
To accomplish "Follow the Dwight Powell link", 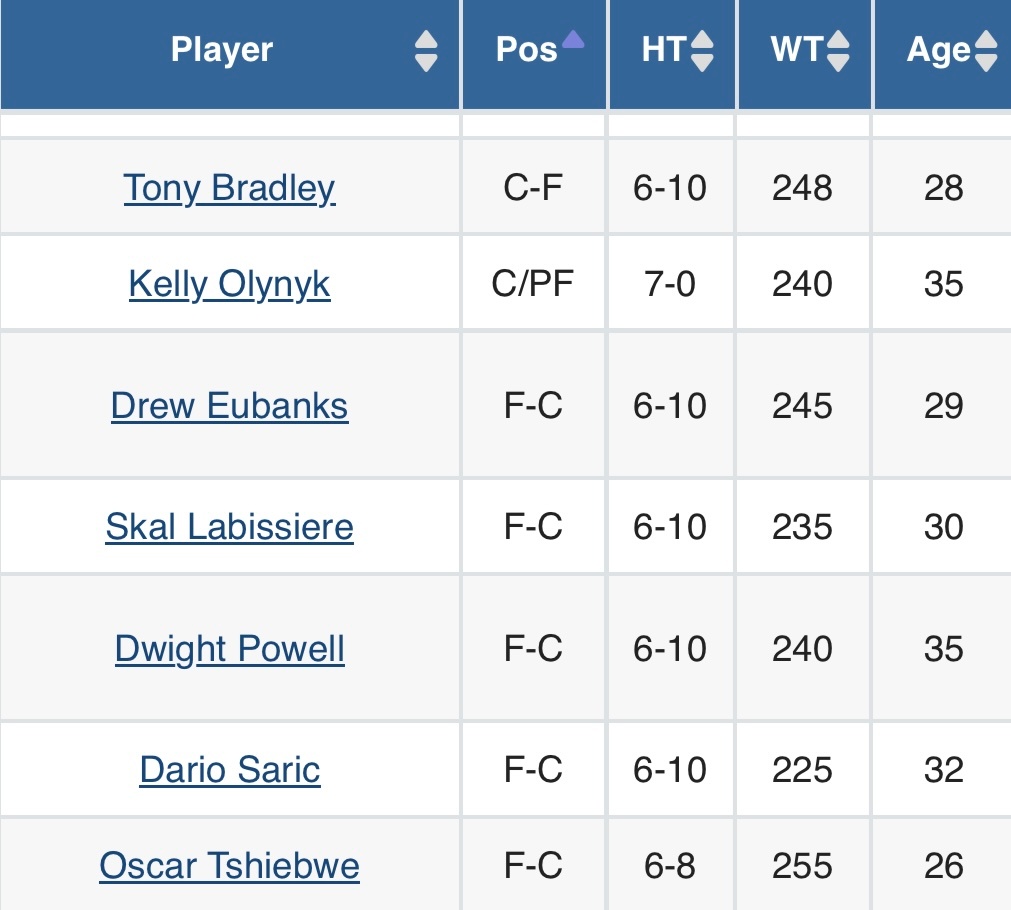I will (230, 649).
